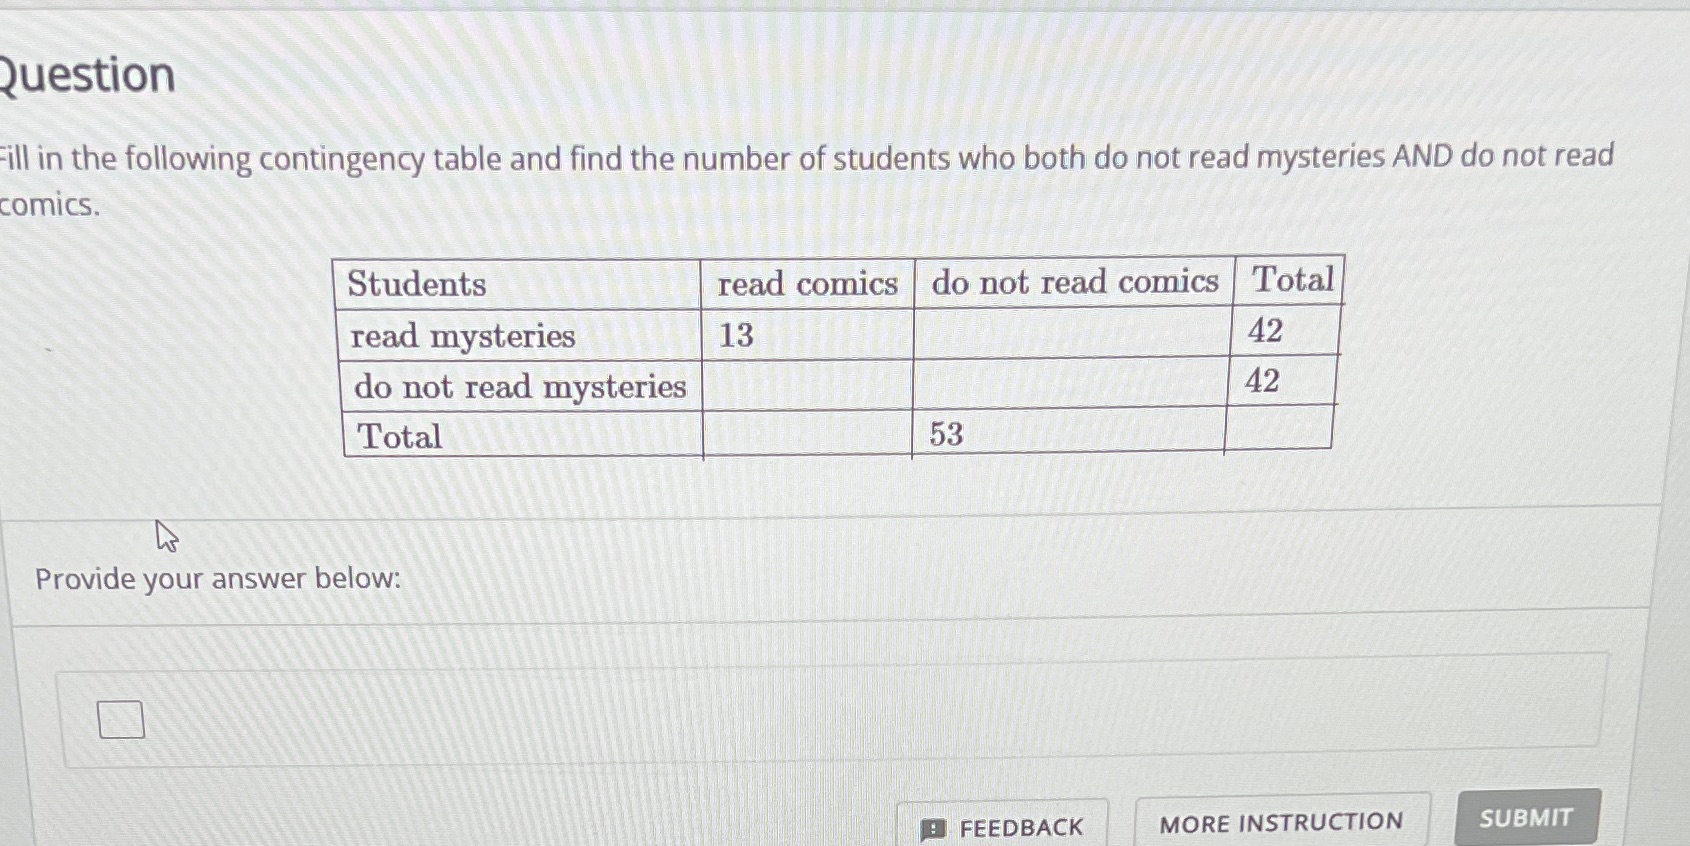Click the 'Students' table header
1690x846 pixels.
pos(418,284)
